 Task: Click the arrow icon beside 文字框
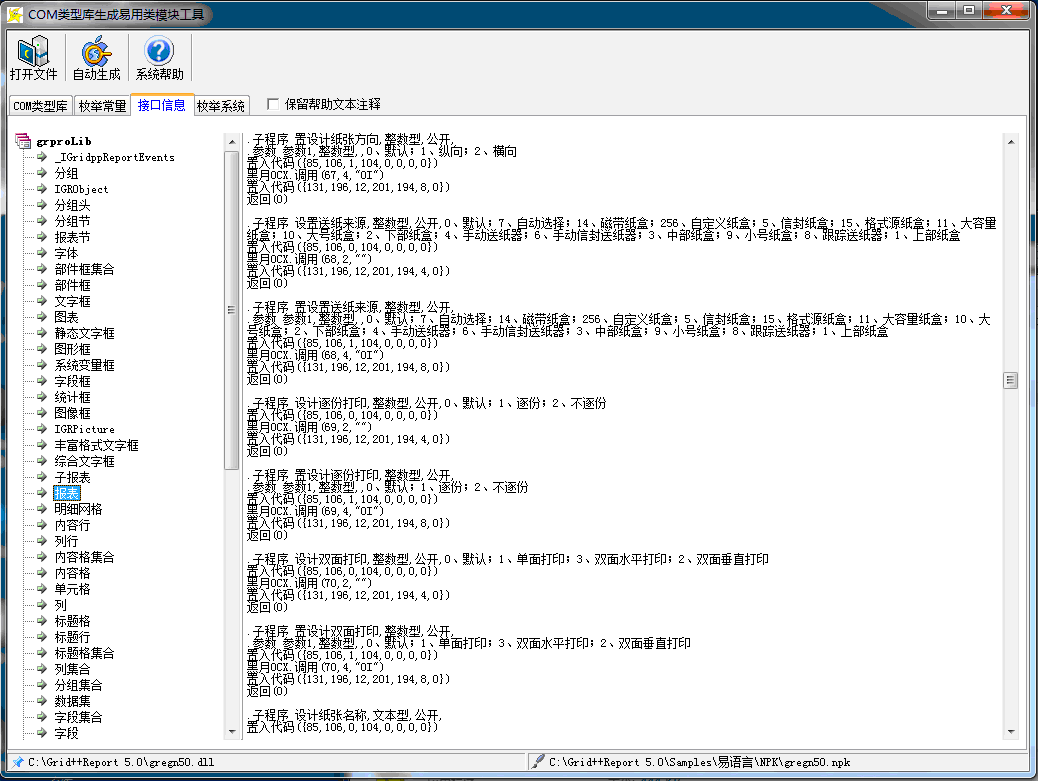[x=42, y=301]
